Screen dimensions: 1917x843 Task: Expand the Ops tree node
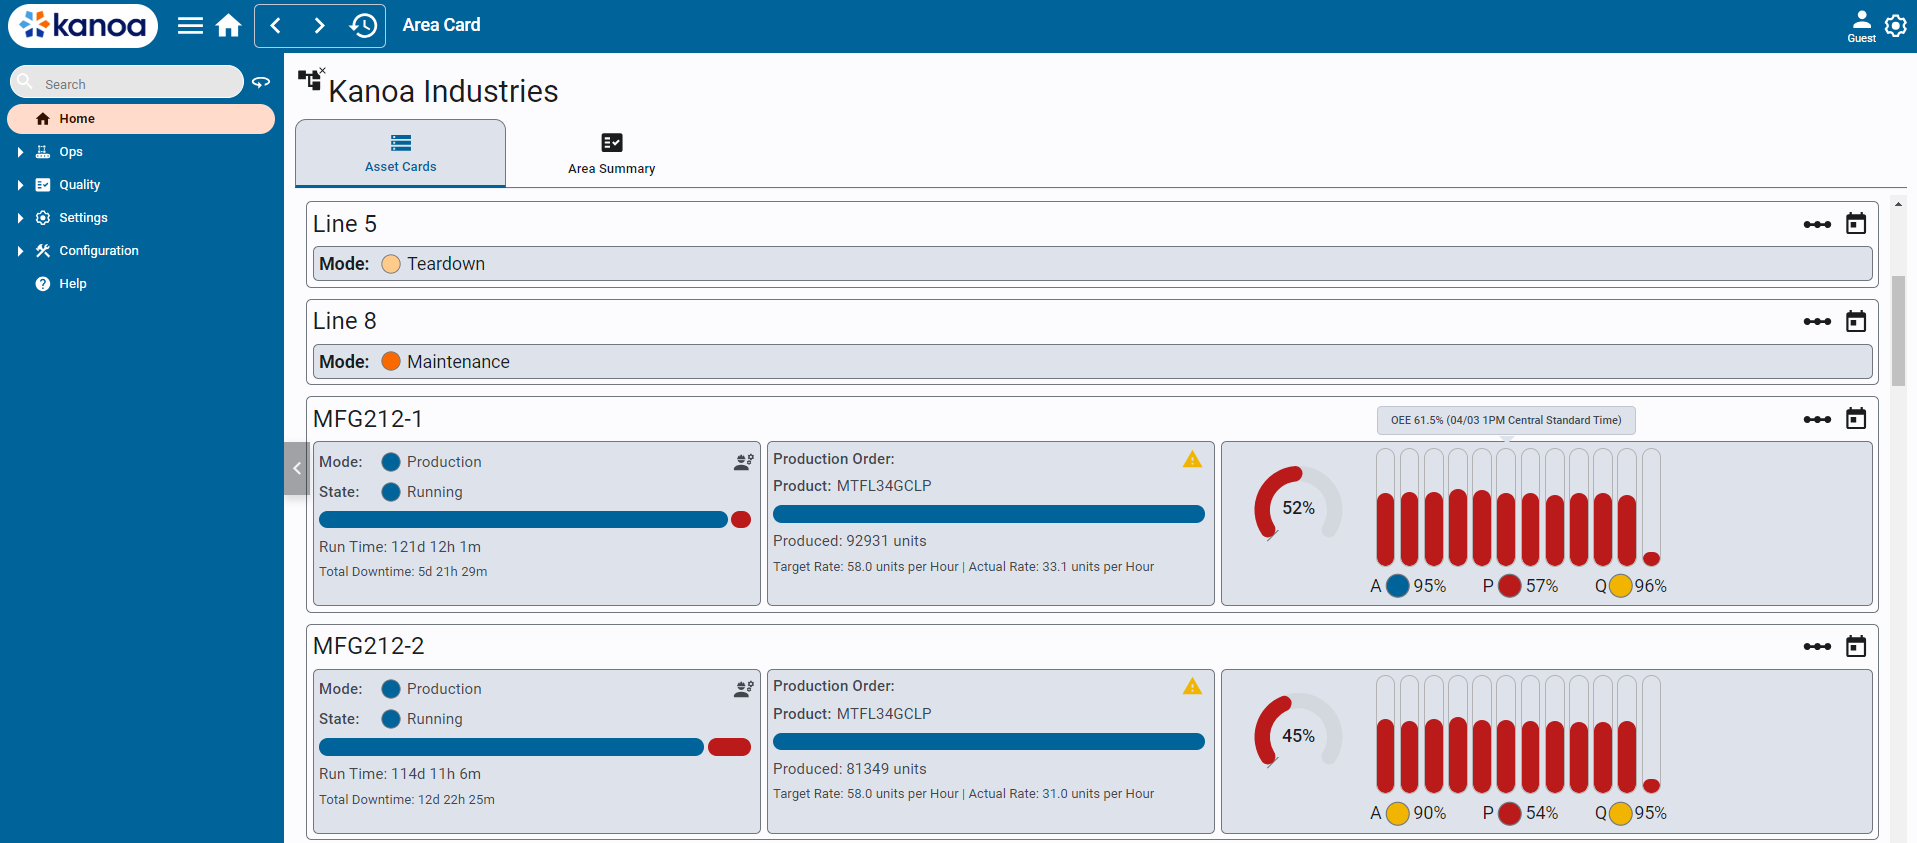[x=20, y=152]
